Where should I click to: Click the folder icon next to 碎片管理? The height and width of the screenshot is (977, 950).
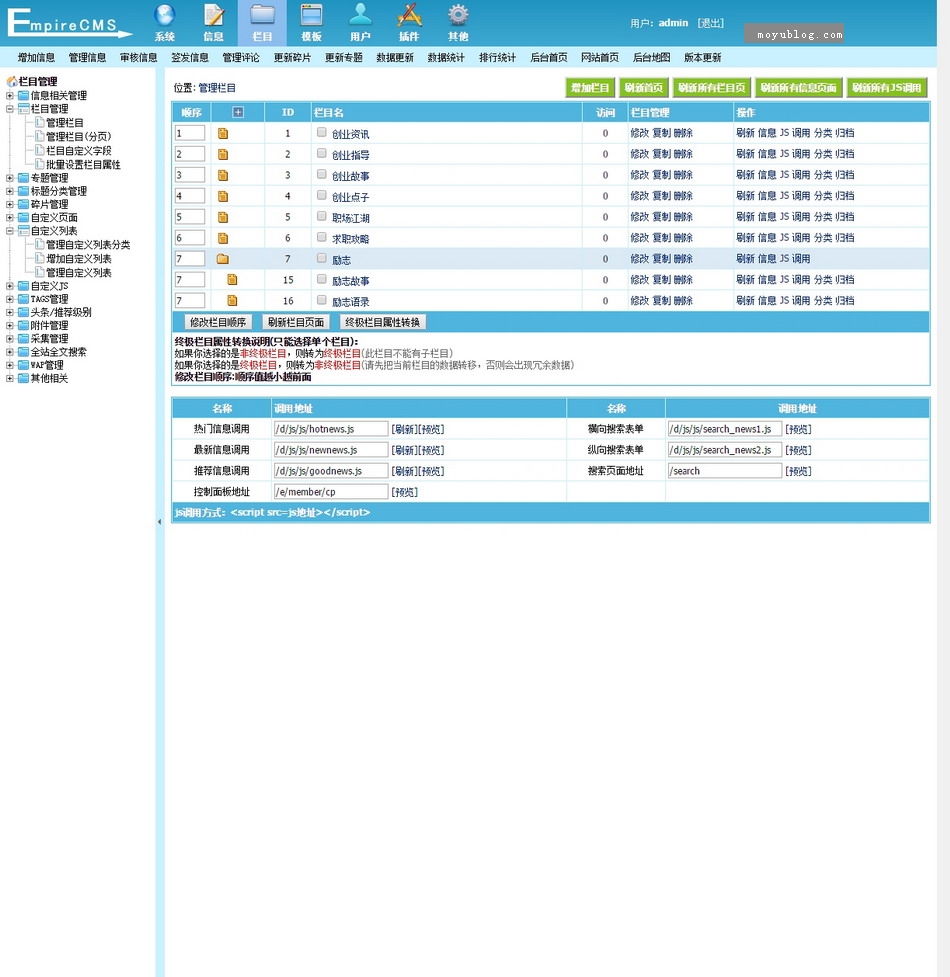(24, 204)
